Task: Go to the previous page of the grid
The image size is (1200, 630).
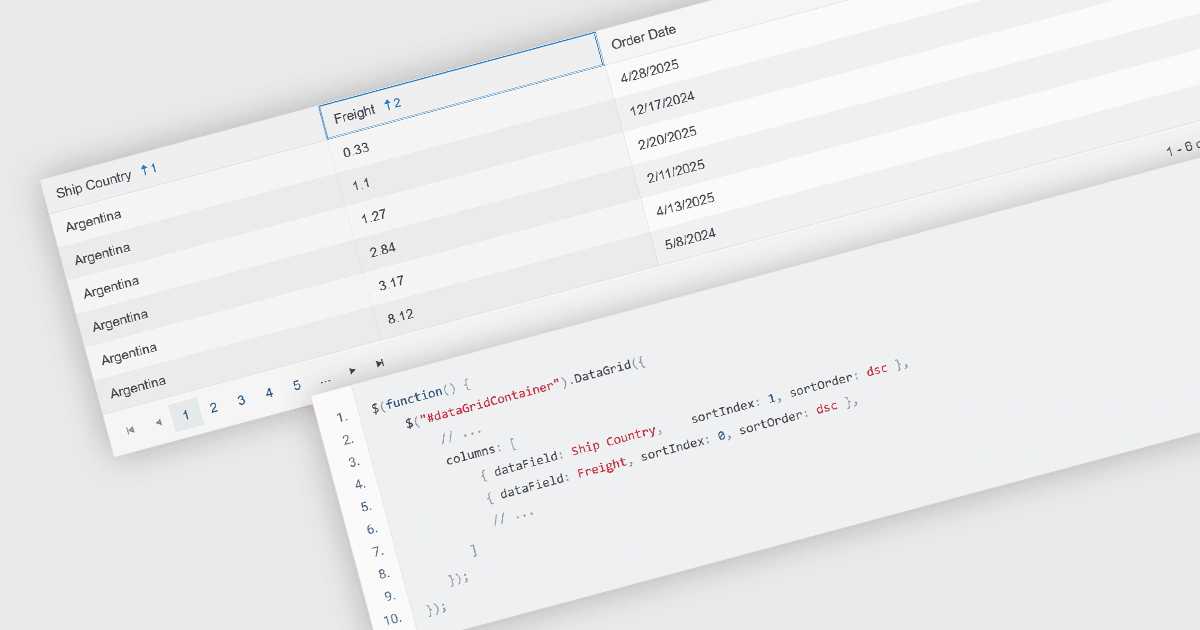Action: coord(158,423)
